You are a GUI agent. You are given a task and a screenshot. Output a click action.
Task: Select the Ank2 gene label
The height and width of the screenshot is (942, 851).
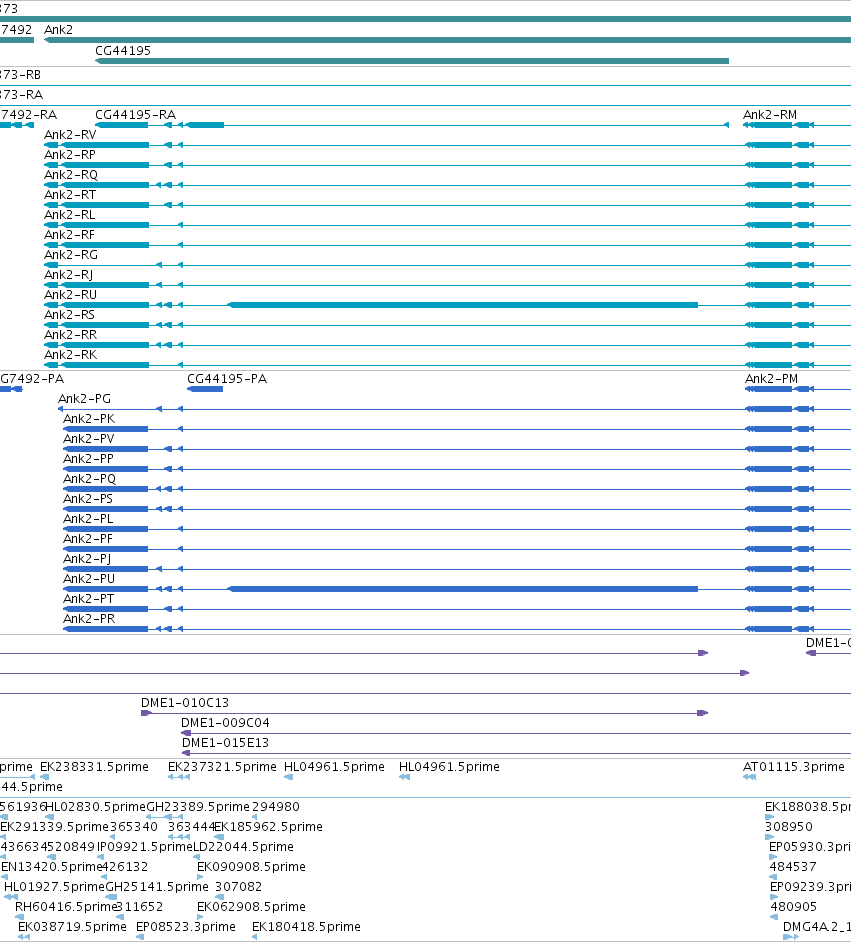58,29
